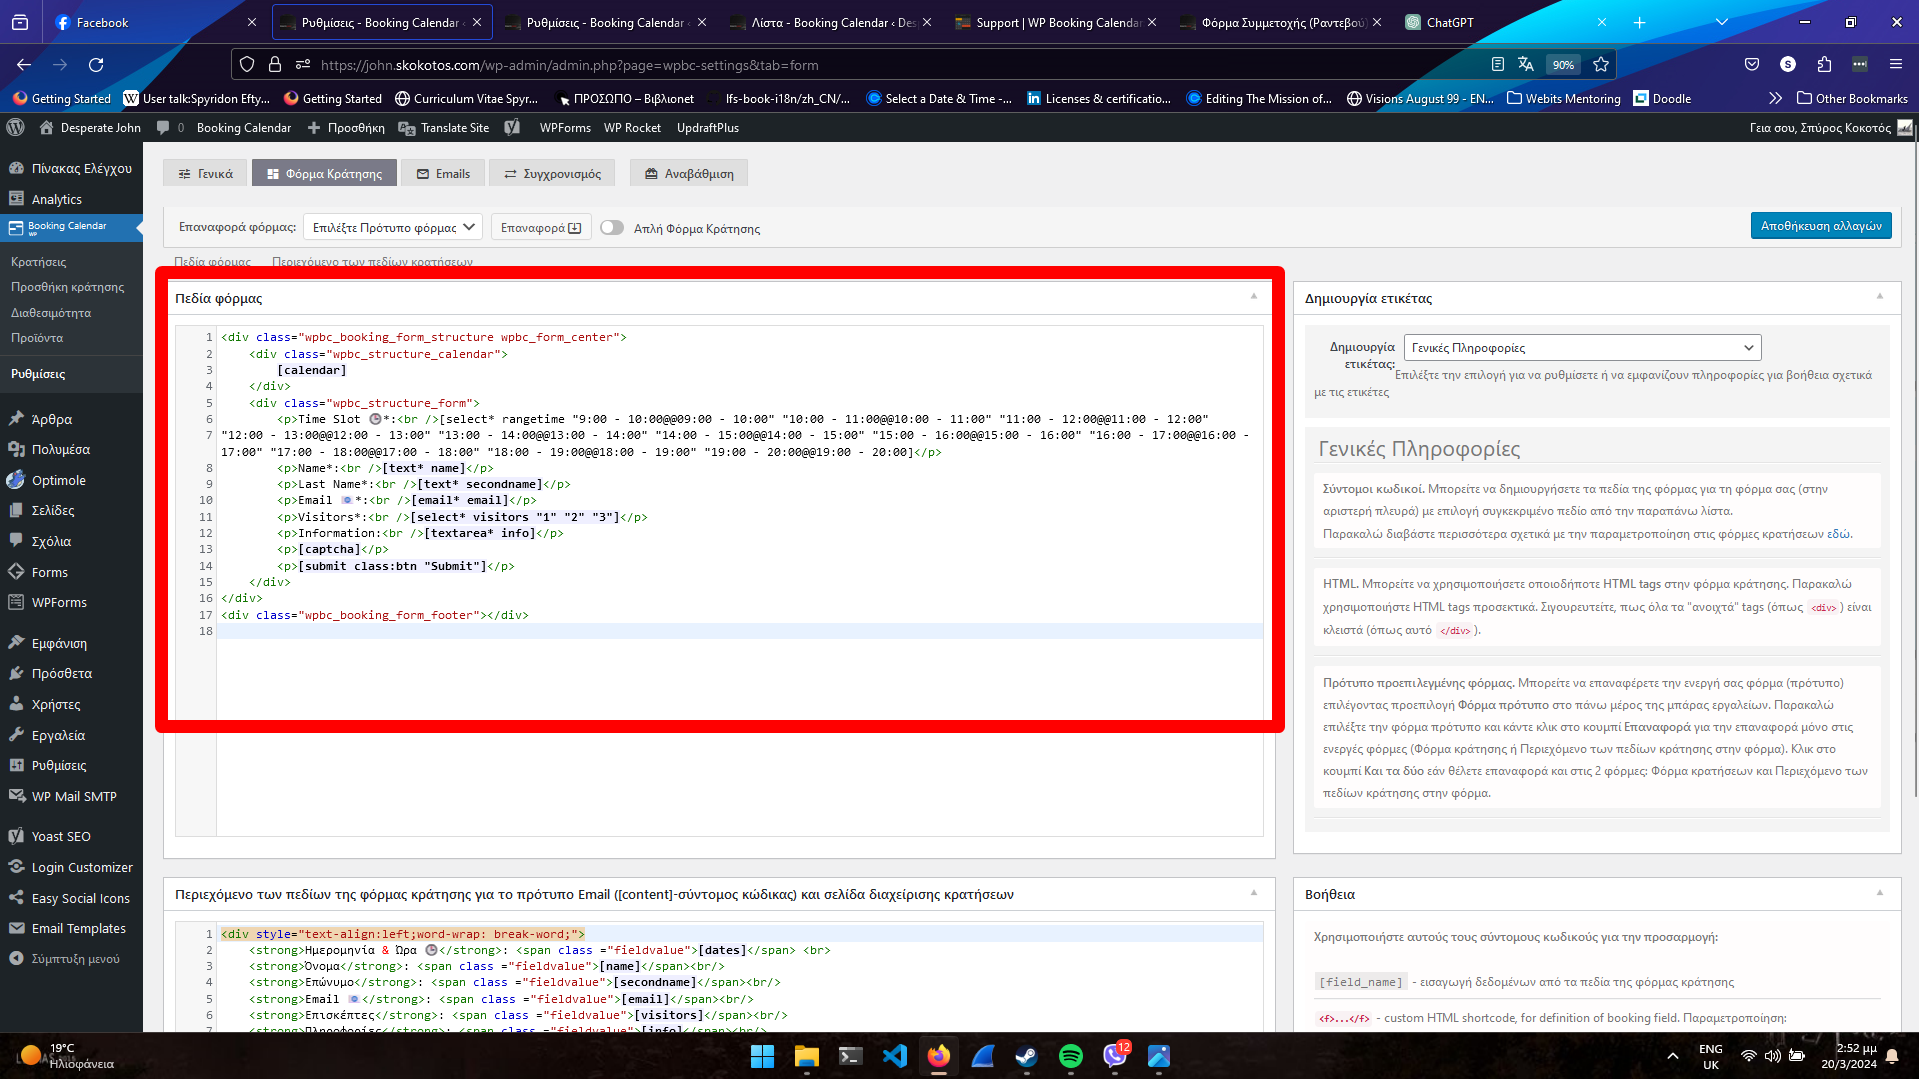Open the Συγχρονισμός tab
The height and width of the screenshot is (1079, 1919).
(552, 174)
